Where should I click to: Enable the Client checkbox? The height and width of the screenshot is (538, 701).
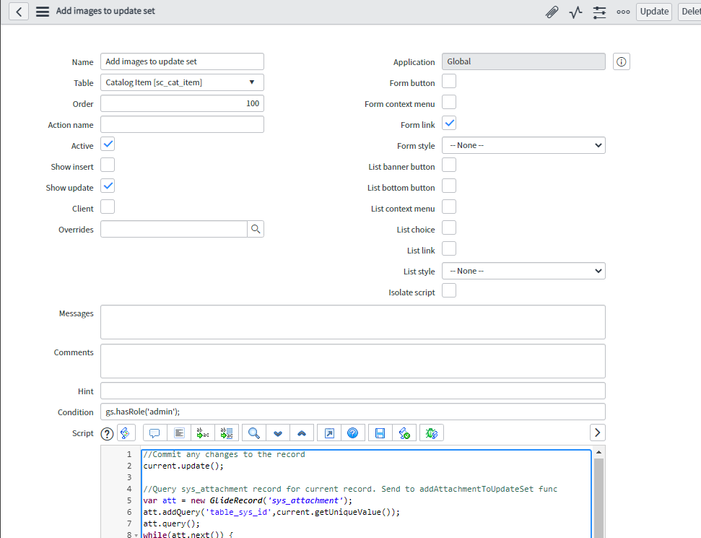coord(108,207)
